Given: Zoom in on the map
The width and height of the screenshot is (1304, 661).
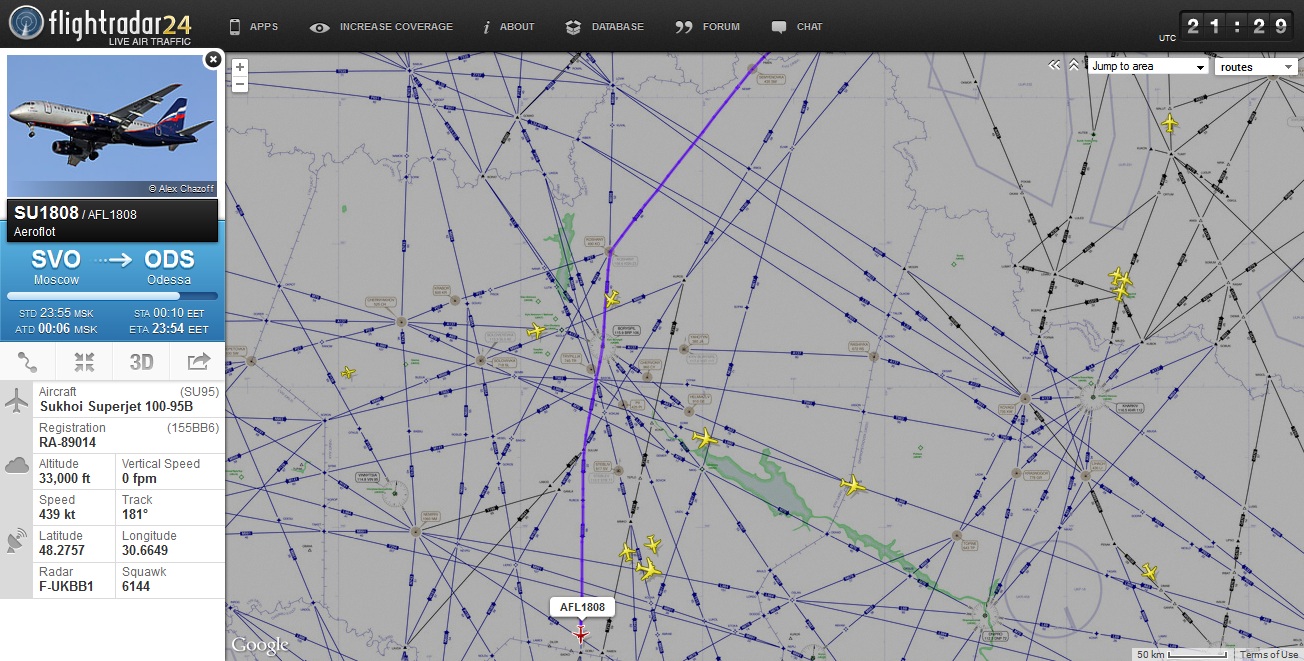Looking at the screenshot, I should pos(240,67).
